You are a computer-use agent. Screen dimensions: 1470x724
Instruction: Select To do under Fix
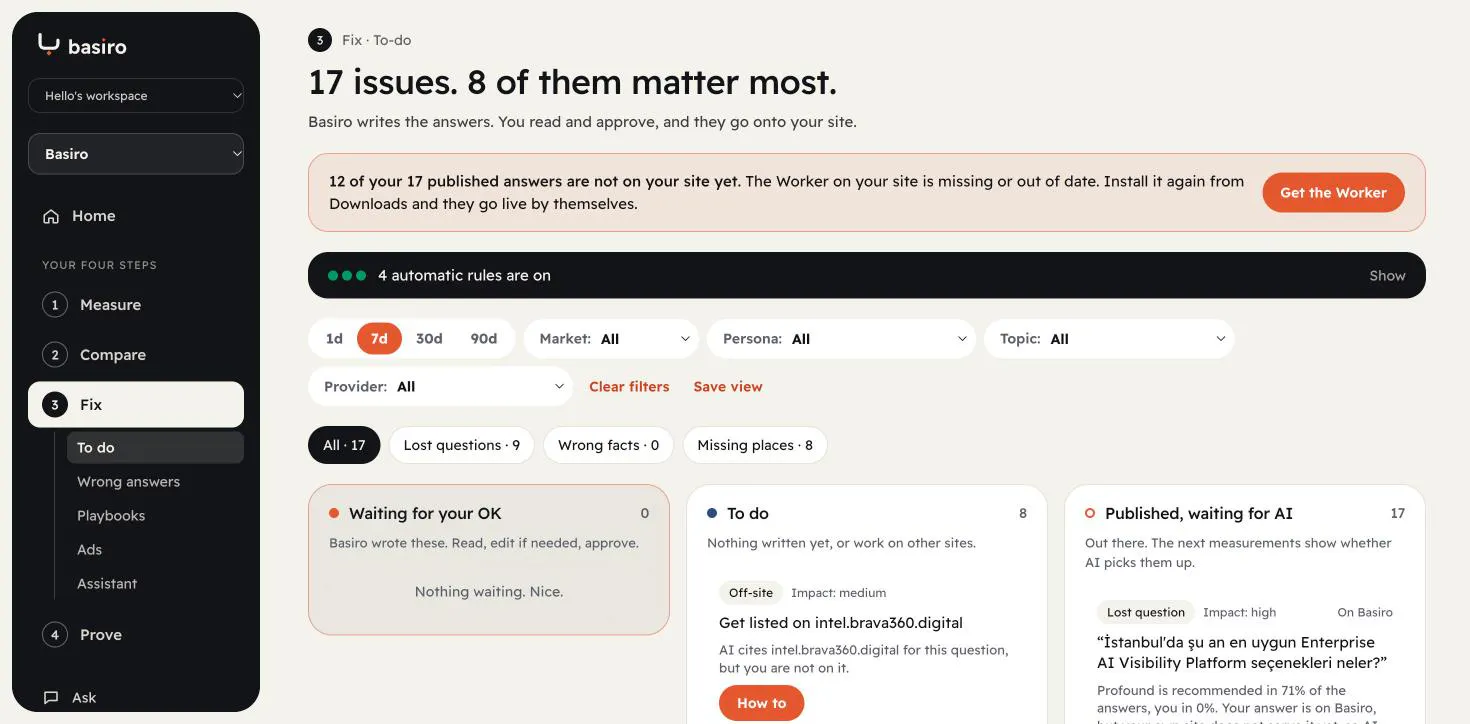[155, 448]
